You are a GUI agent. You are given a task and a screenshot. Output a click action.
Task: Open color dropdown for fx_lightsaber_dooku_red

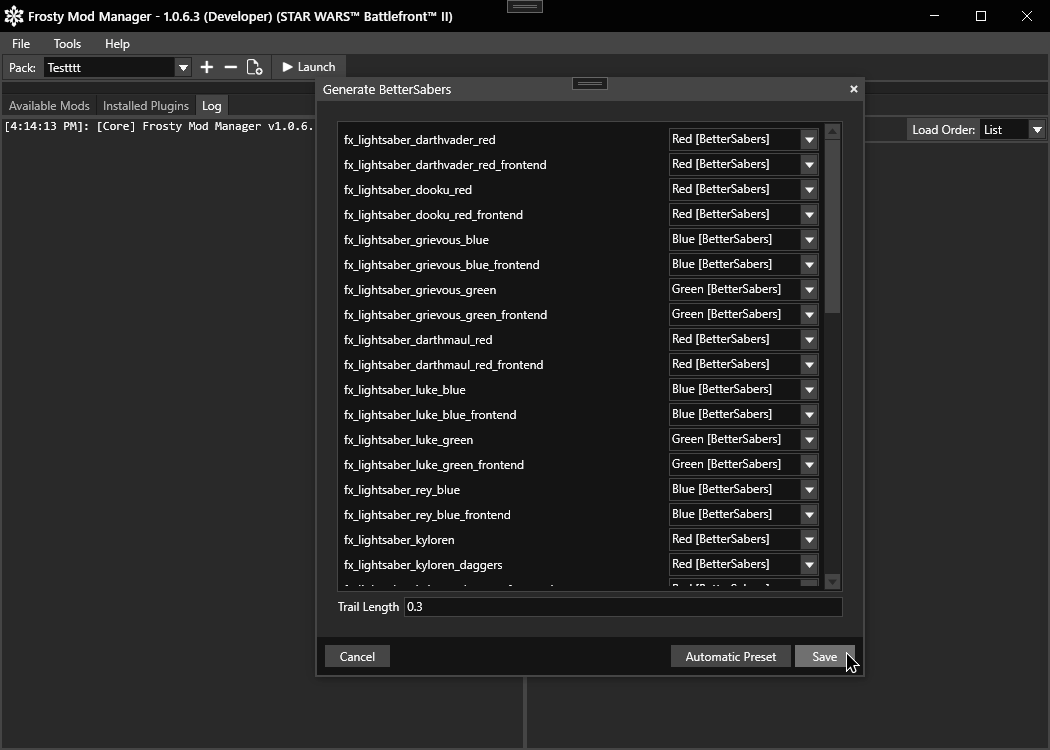(743, 190)
